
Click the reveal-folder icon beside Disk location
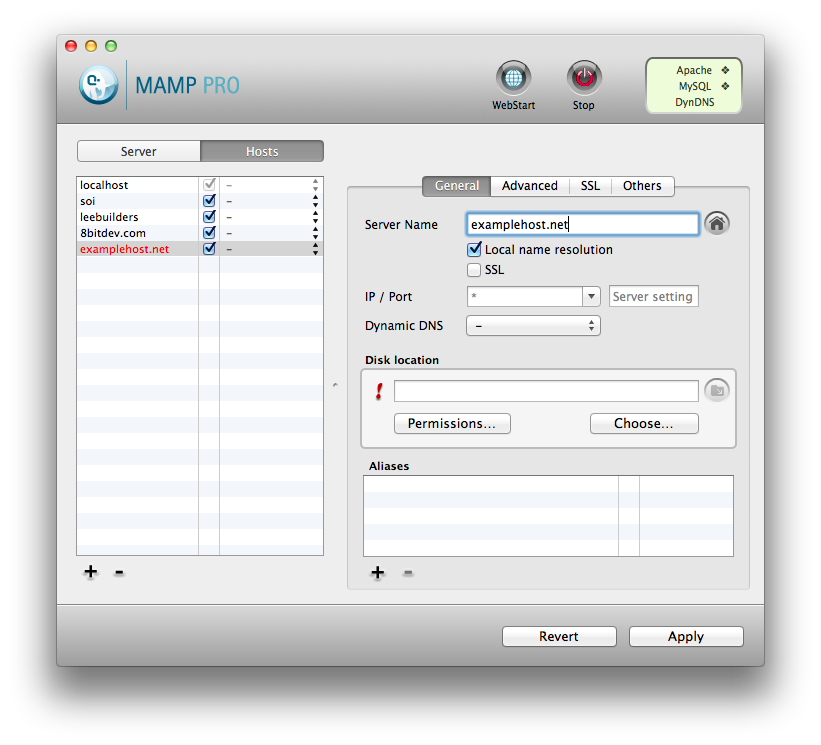[x=717, y=391]
